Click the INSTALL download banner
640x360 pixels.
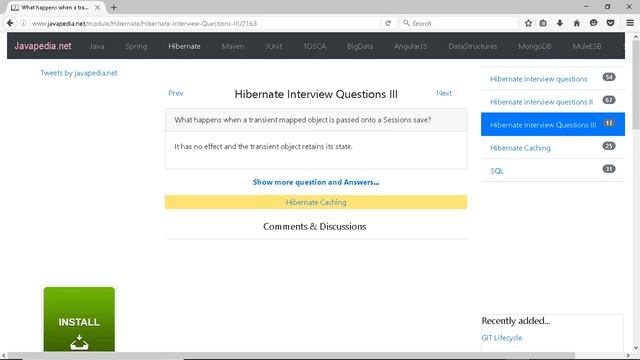coord(79,319)
